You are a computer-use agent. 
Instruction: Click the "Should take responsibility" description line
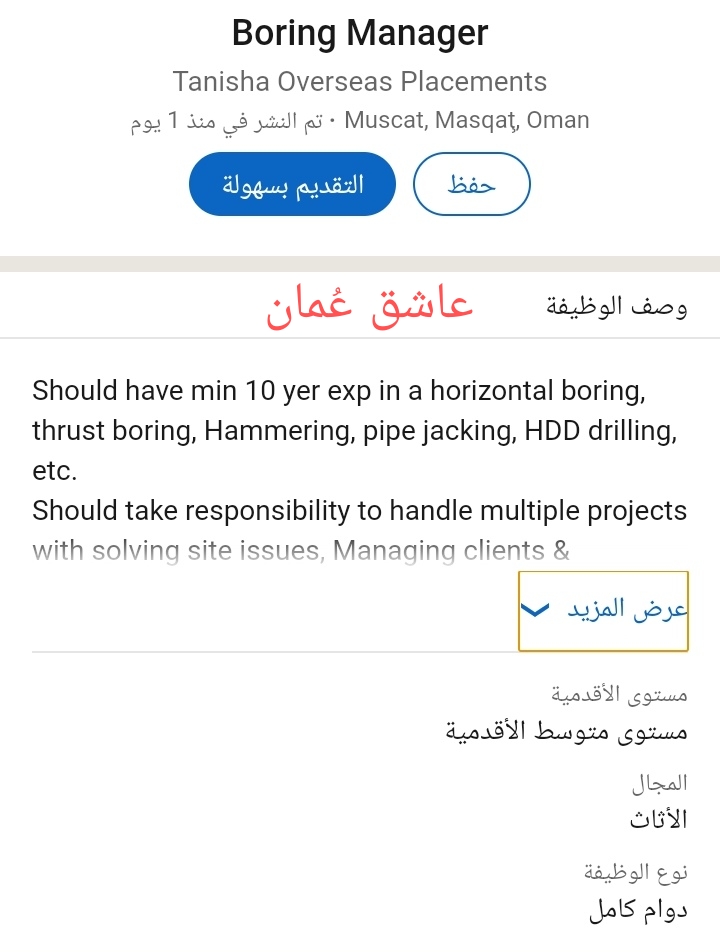[x=360, y=510]
